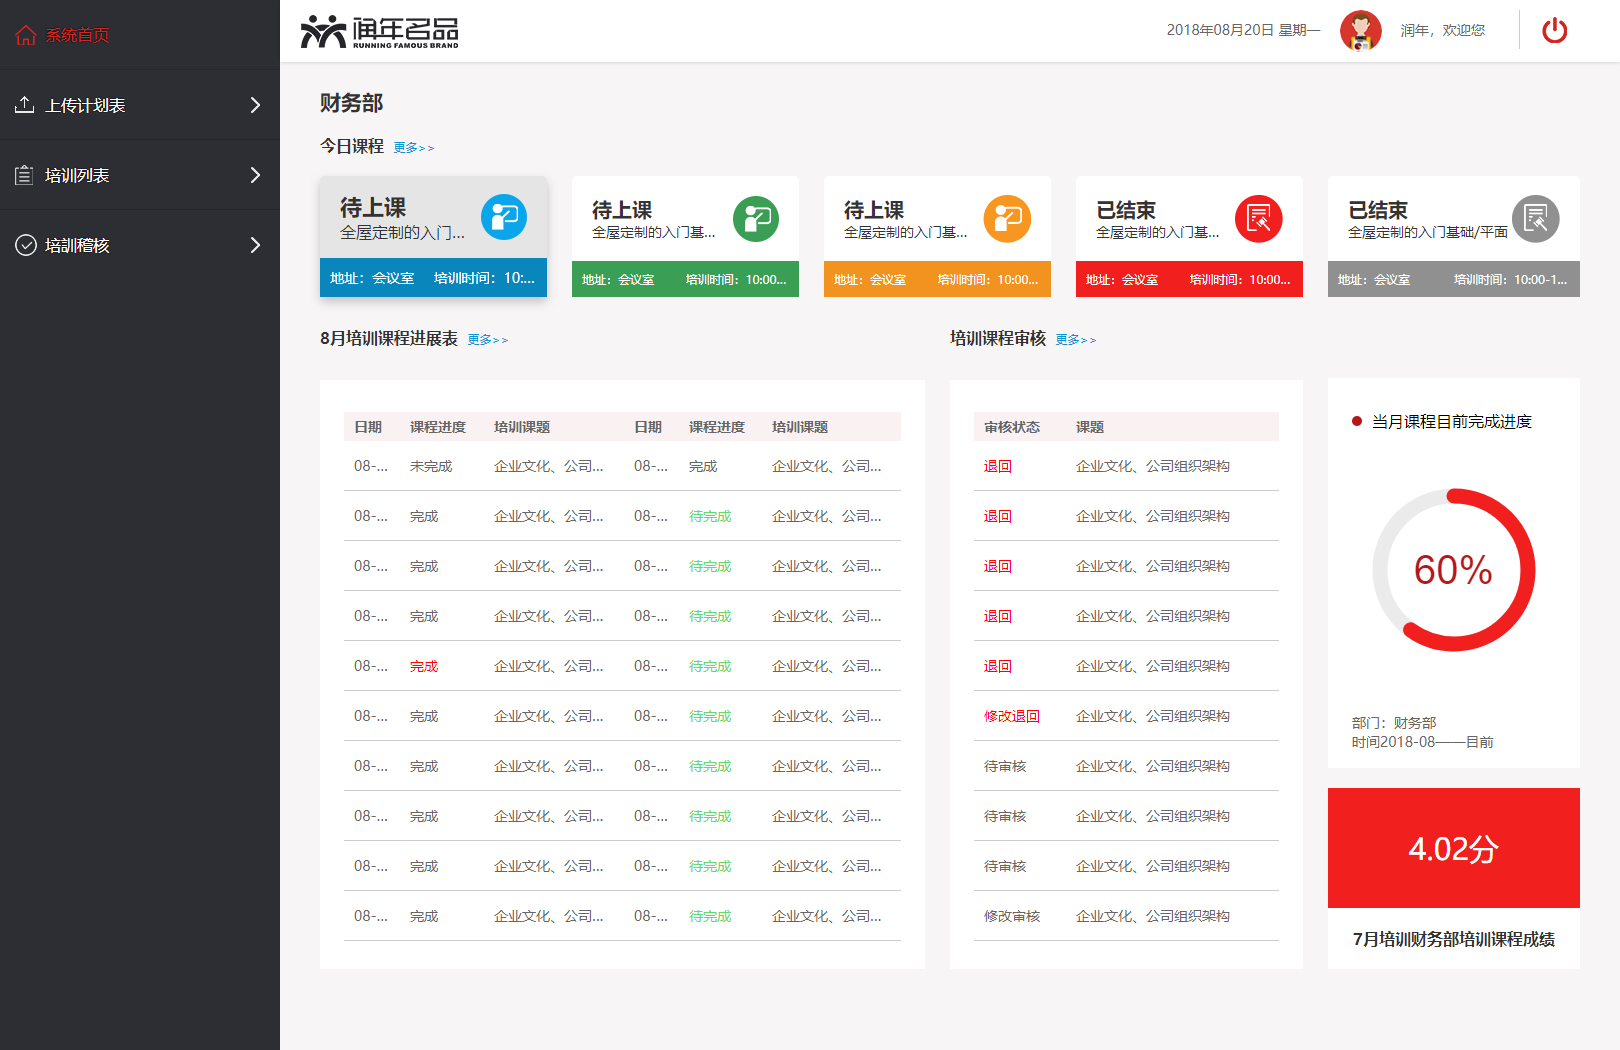
Task: Click the 修改退回 status in review table
Action: (1012, 716)
